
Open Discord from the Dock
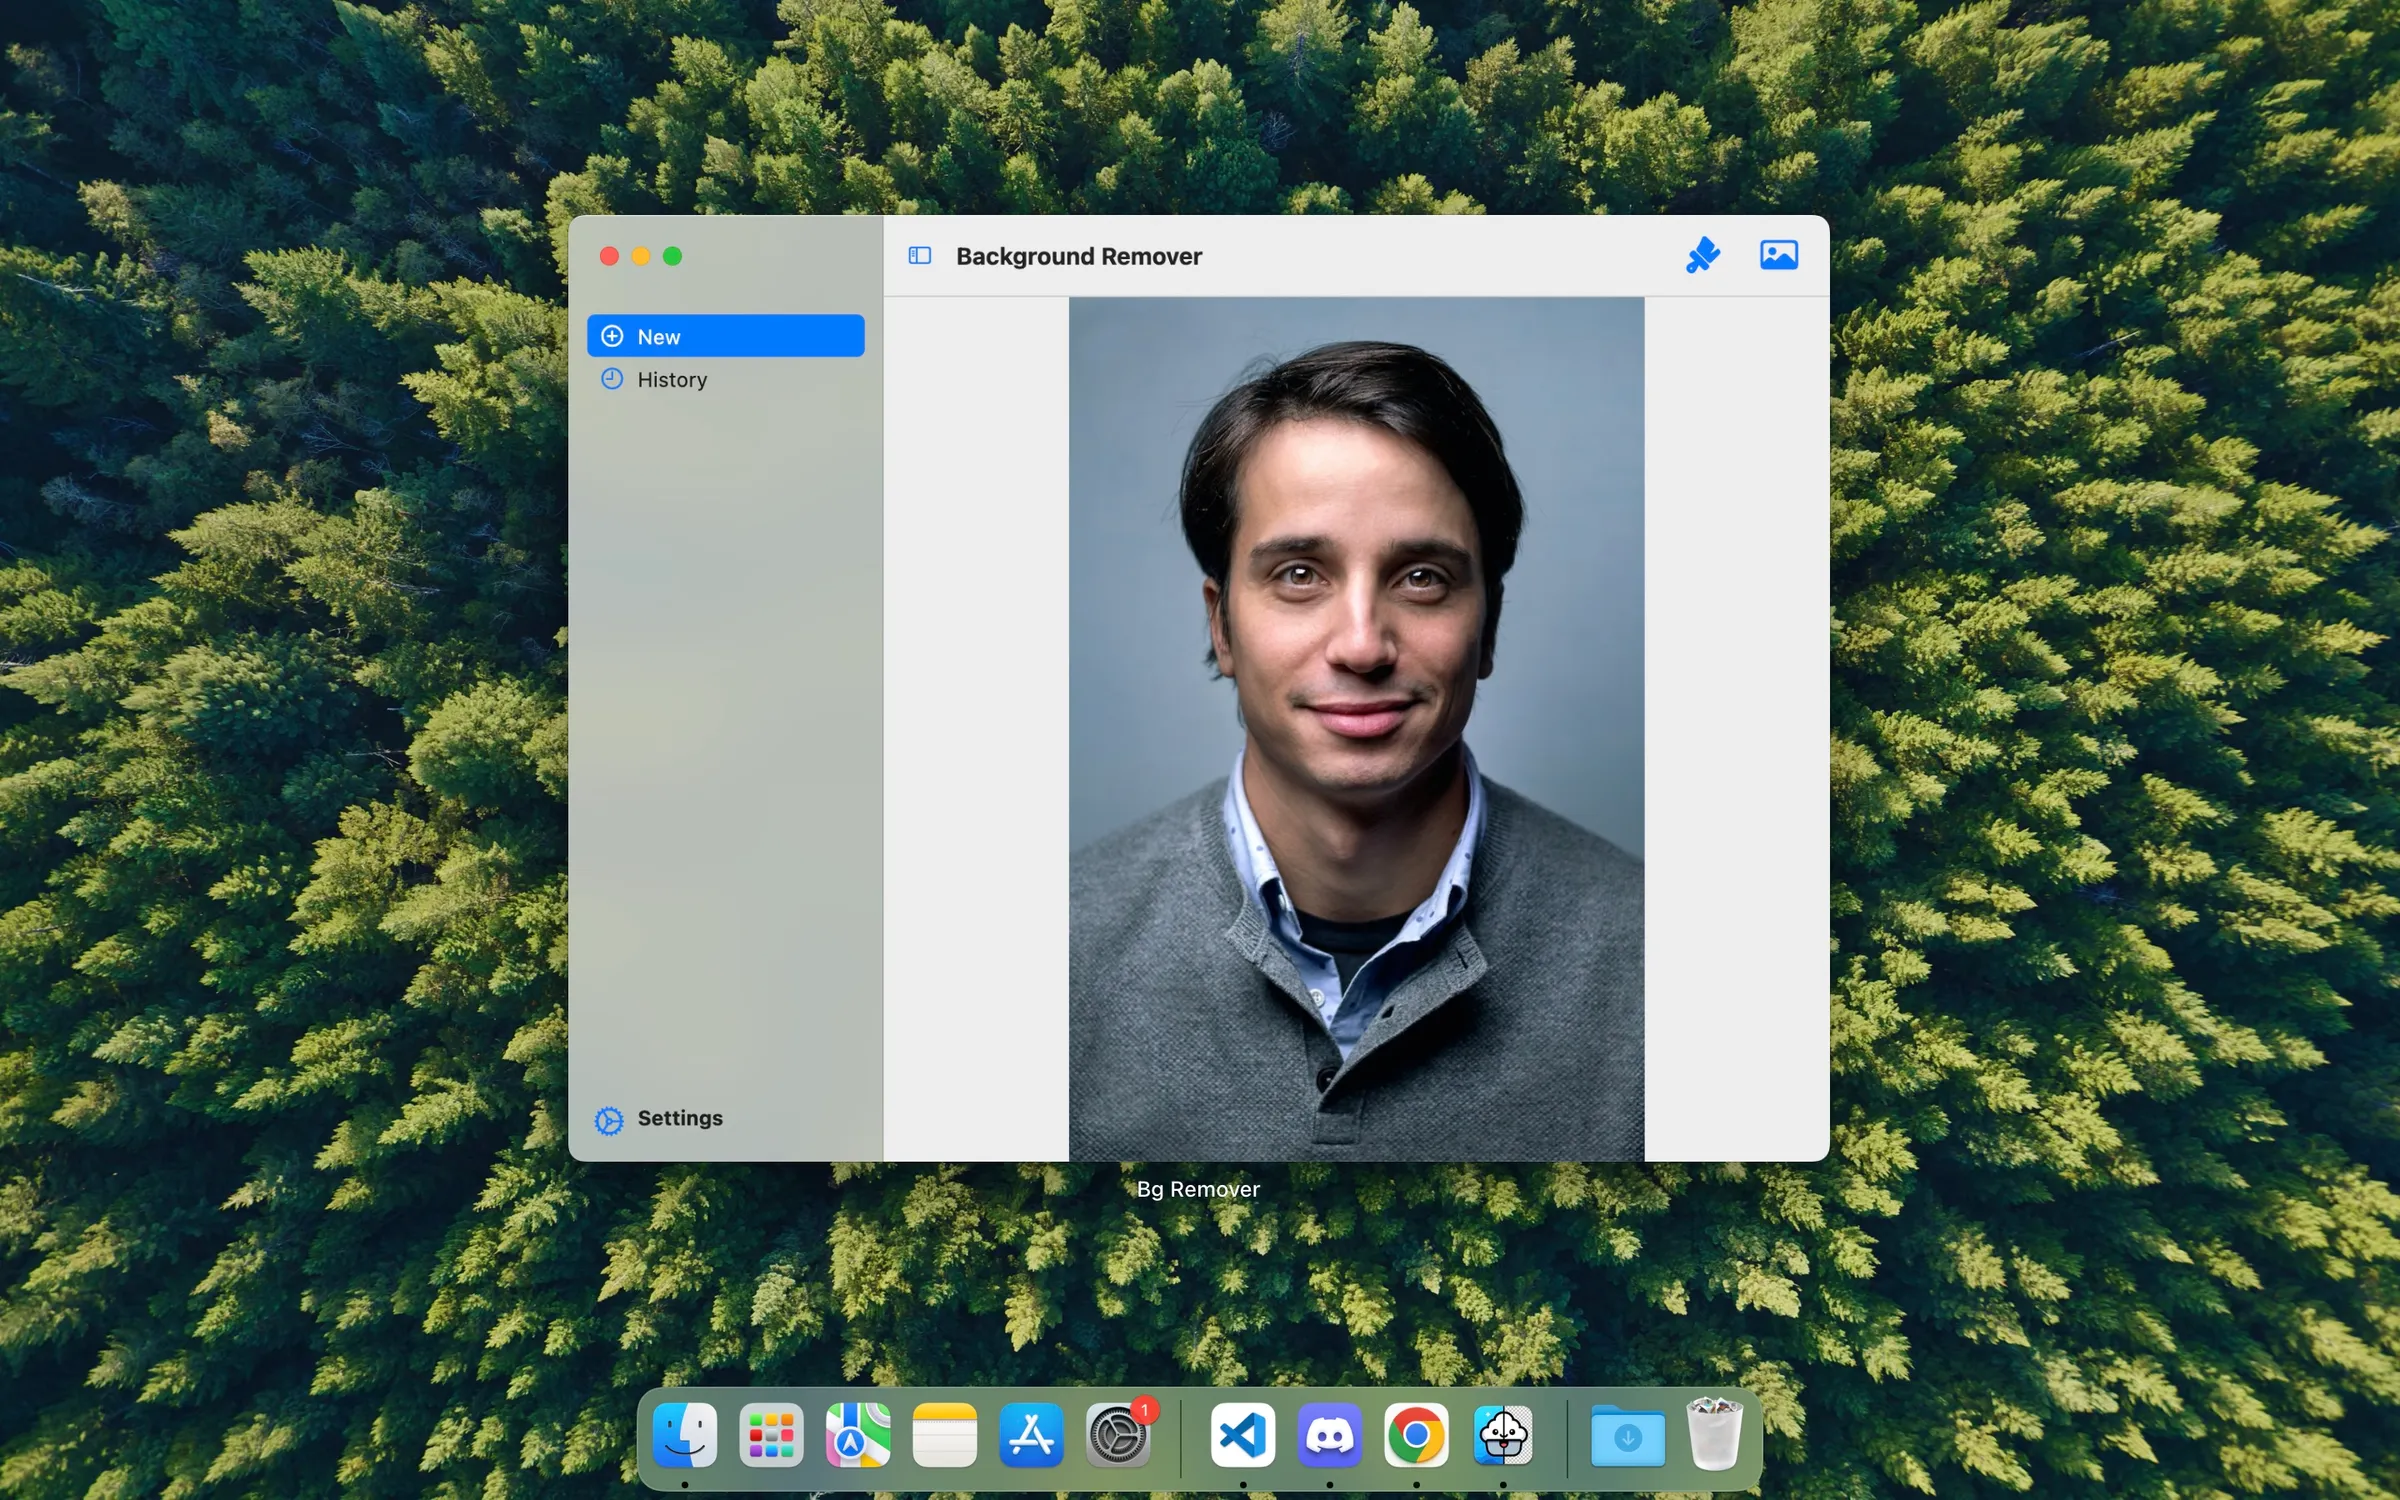pos(1329,1437)
